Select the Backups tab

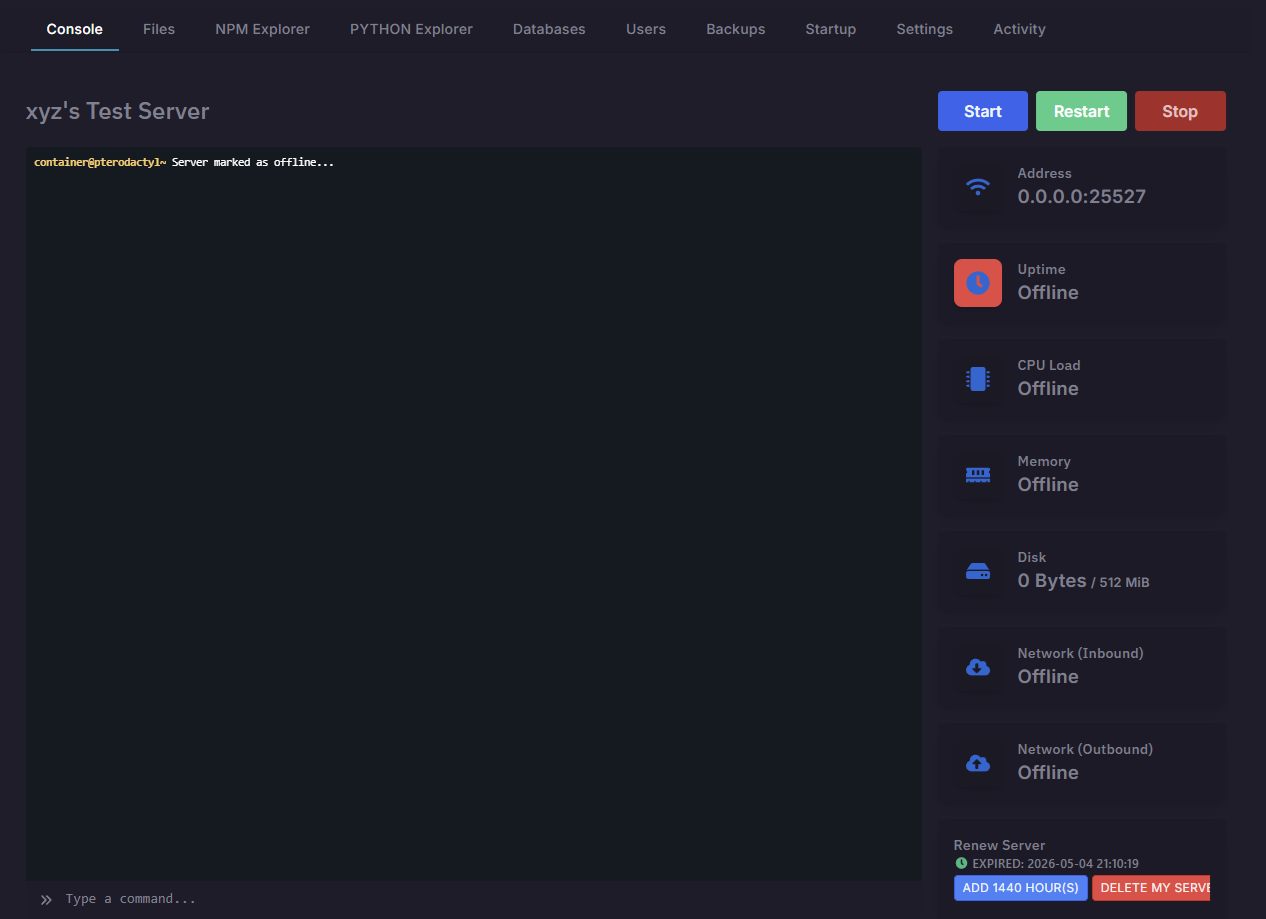[735, 29]
